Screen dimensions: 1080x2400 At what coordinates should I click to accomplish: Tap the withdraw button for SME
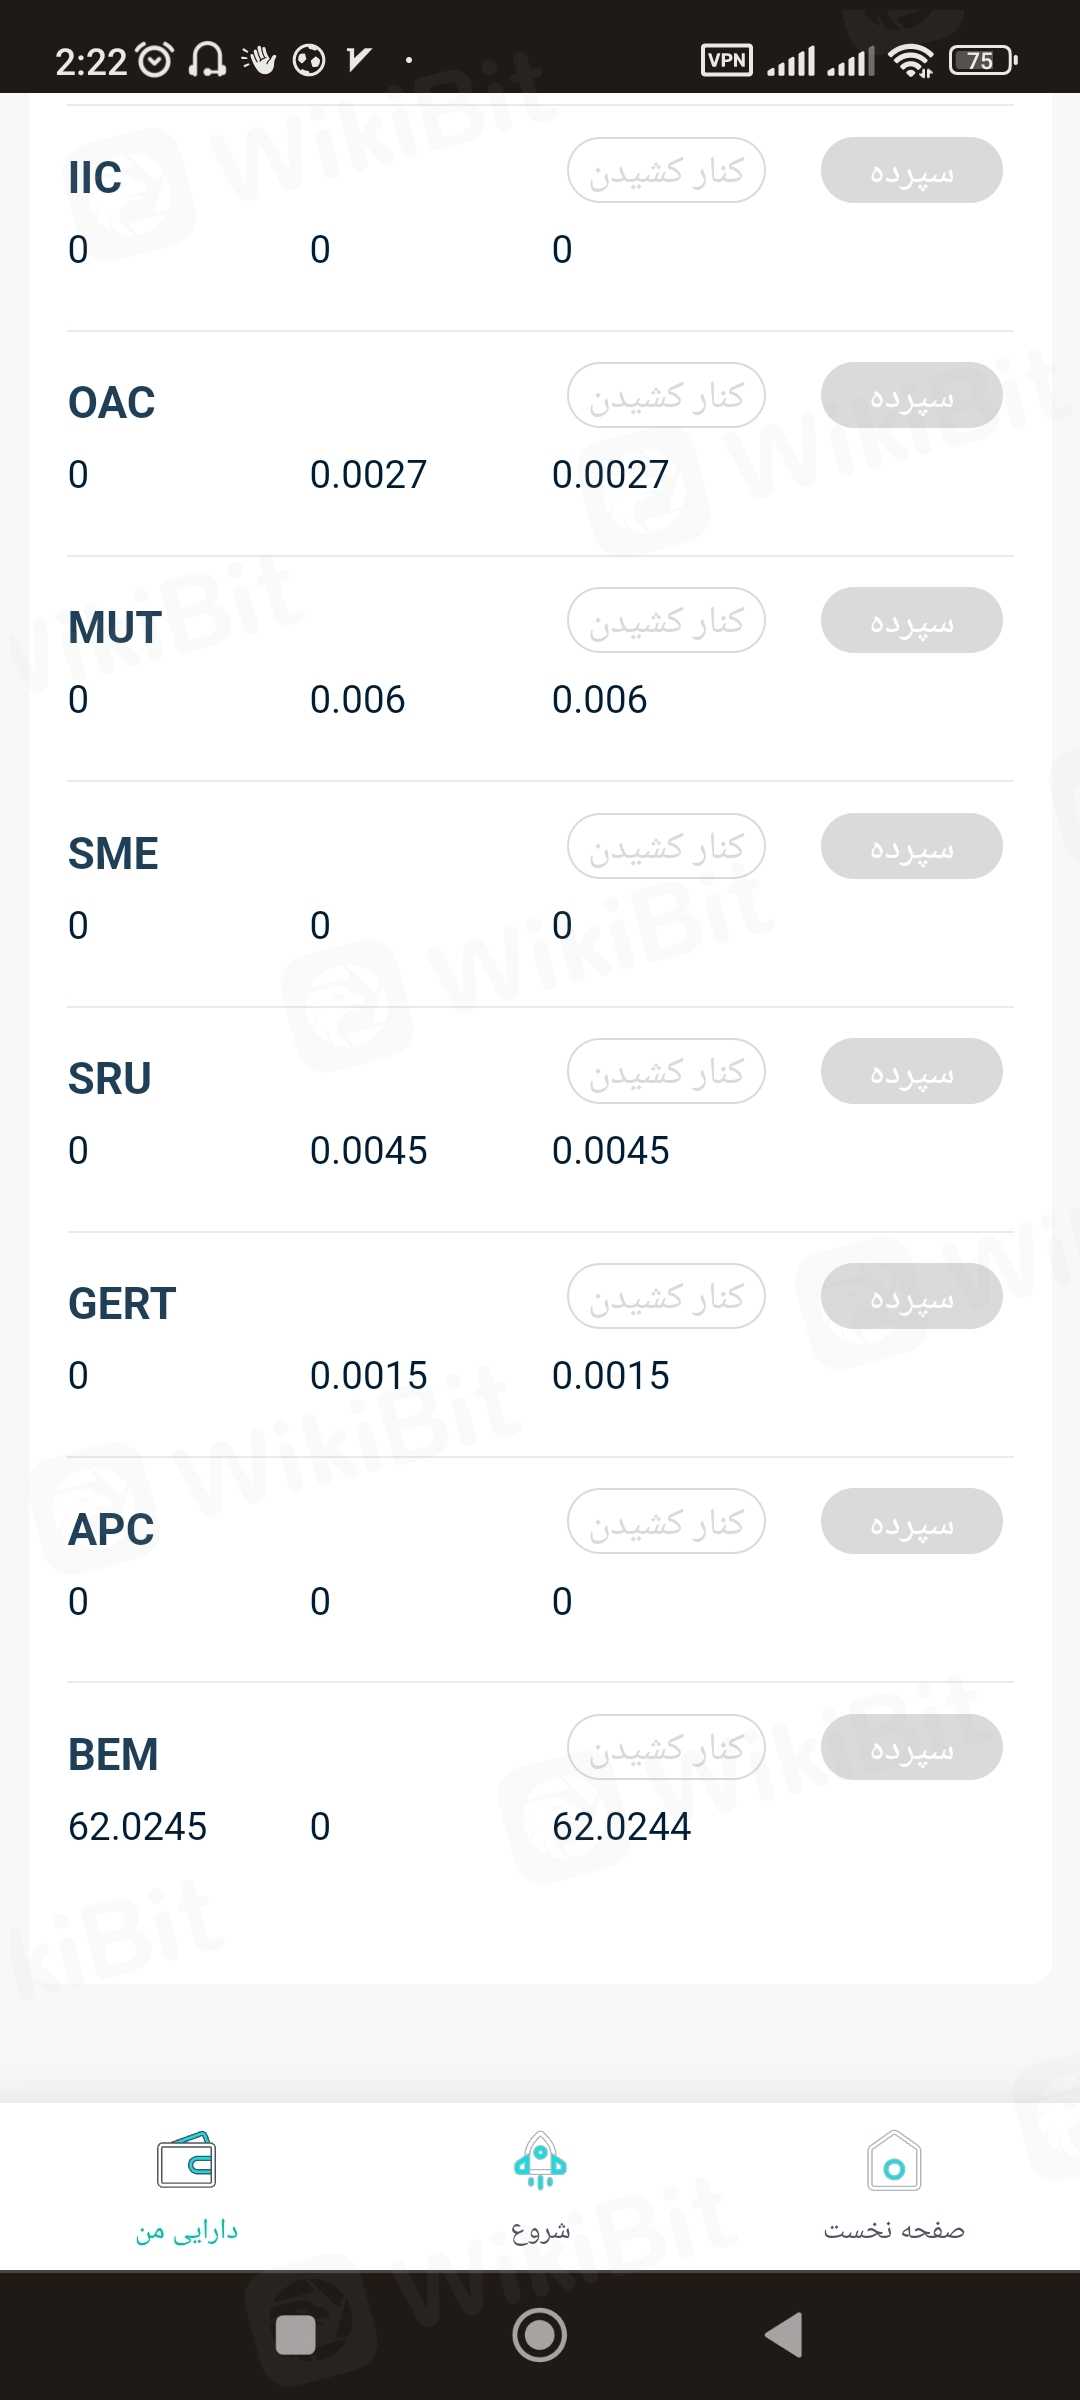click(x=666, y=847)
